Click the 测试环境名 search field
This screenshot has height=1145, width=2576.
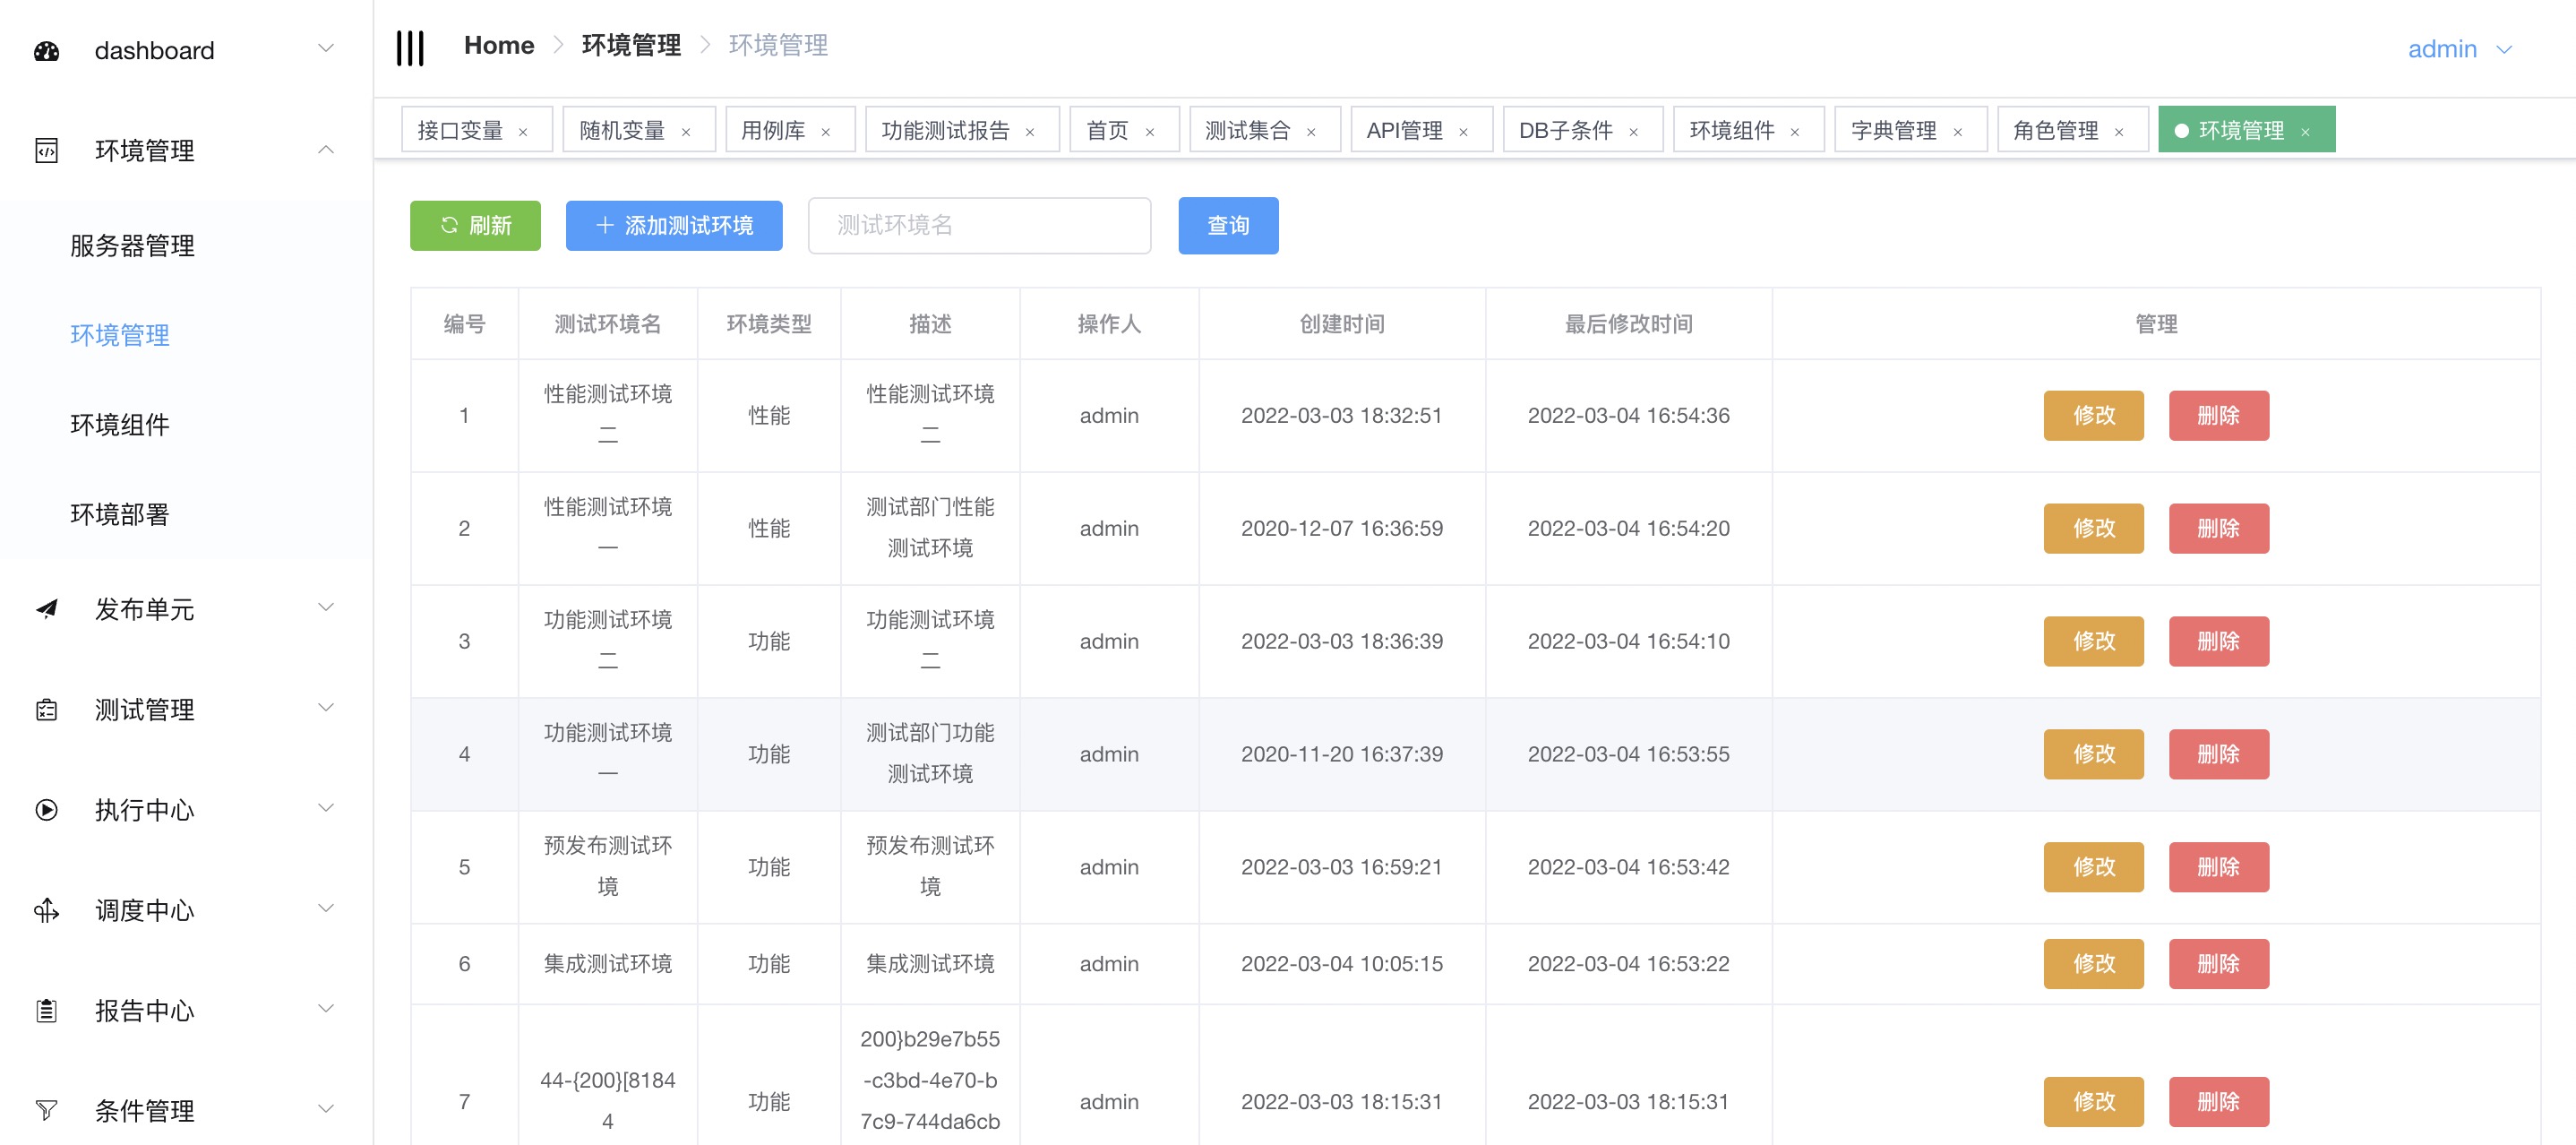[x=978, y=225]
